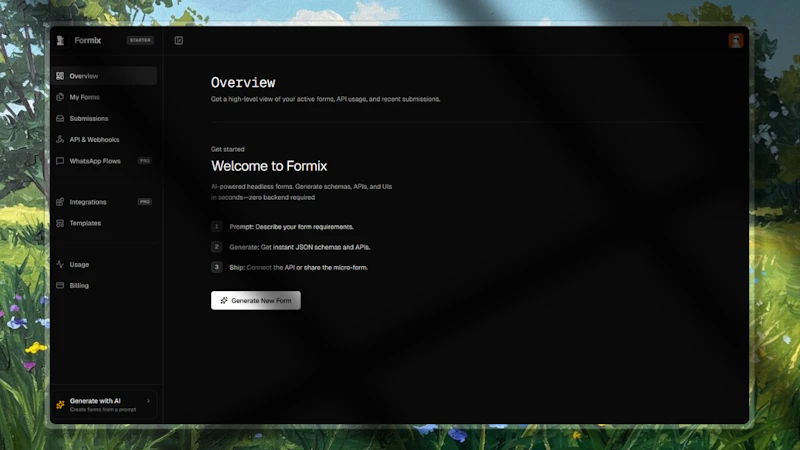Click the "Get started" label

(228, 149)
